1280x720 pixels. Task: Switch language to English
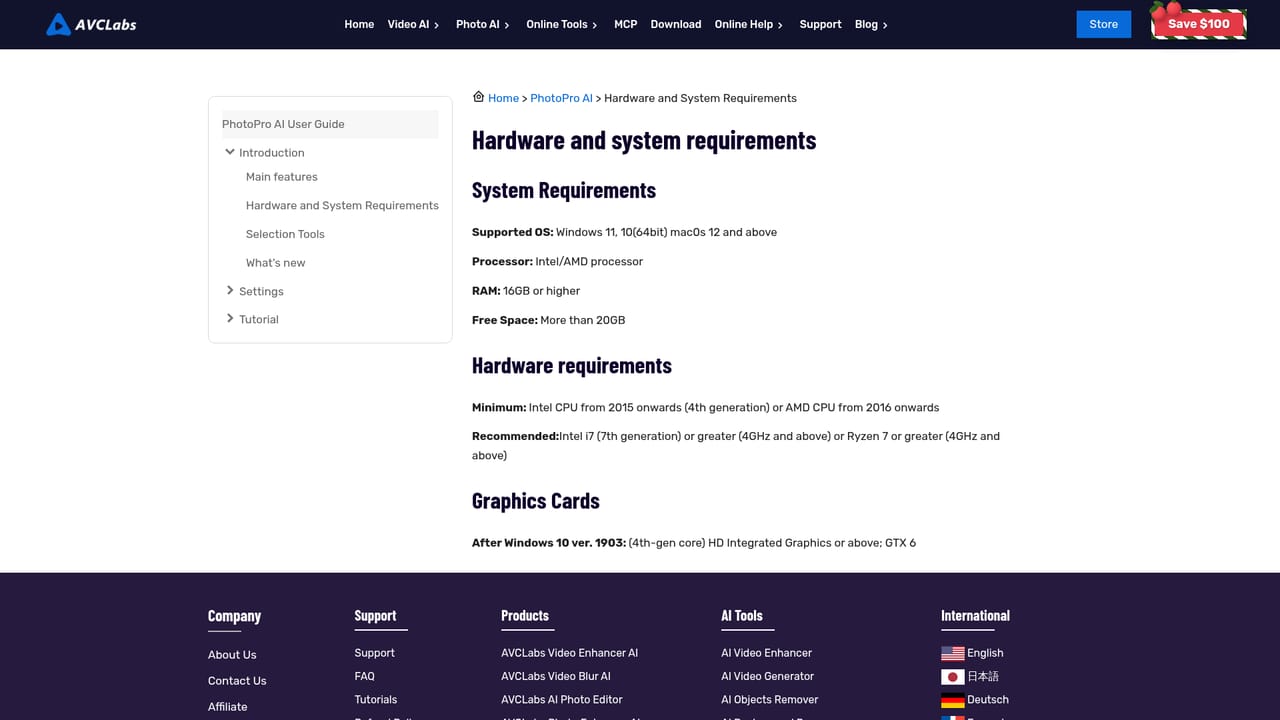985,653
